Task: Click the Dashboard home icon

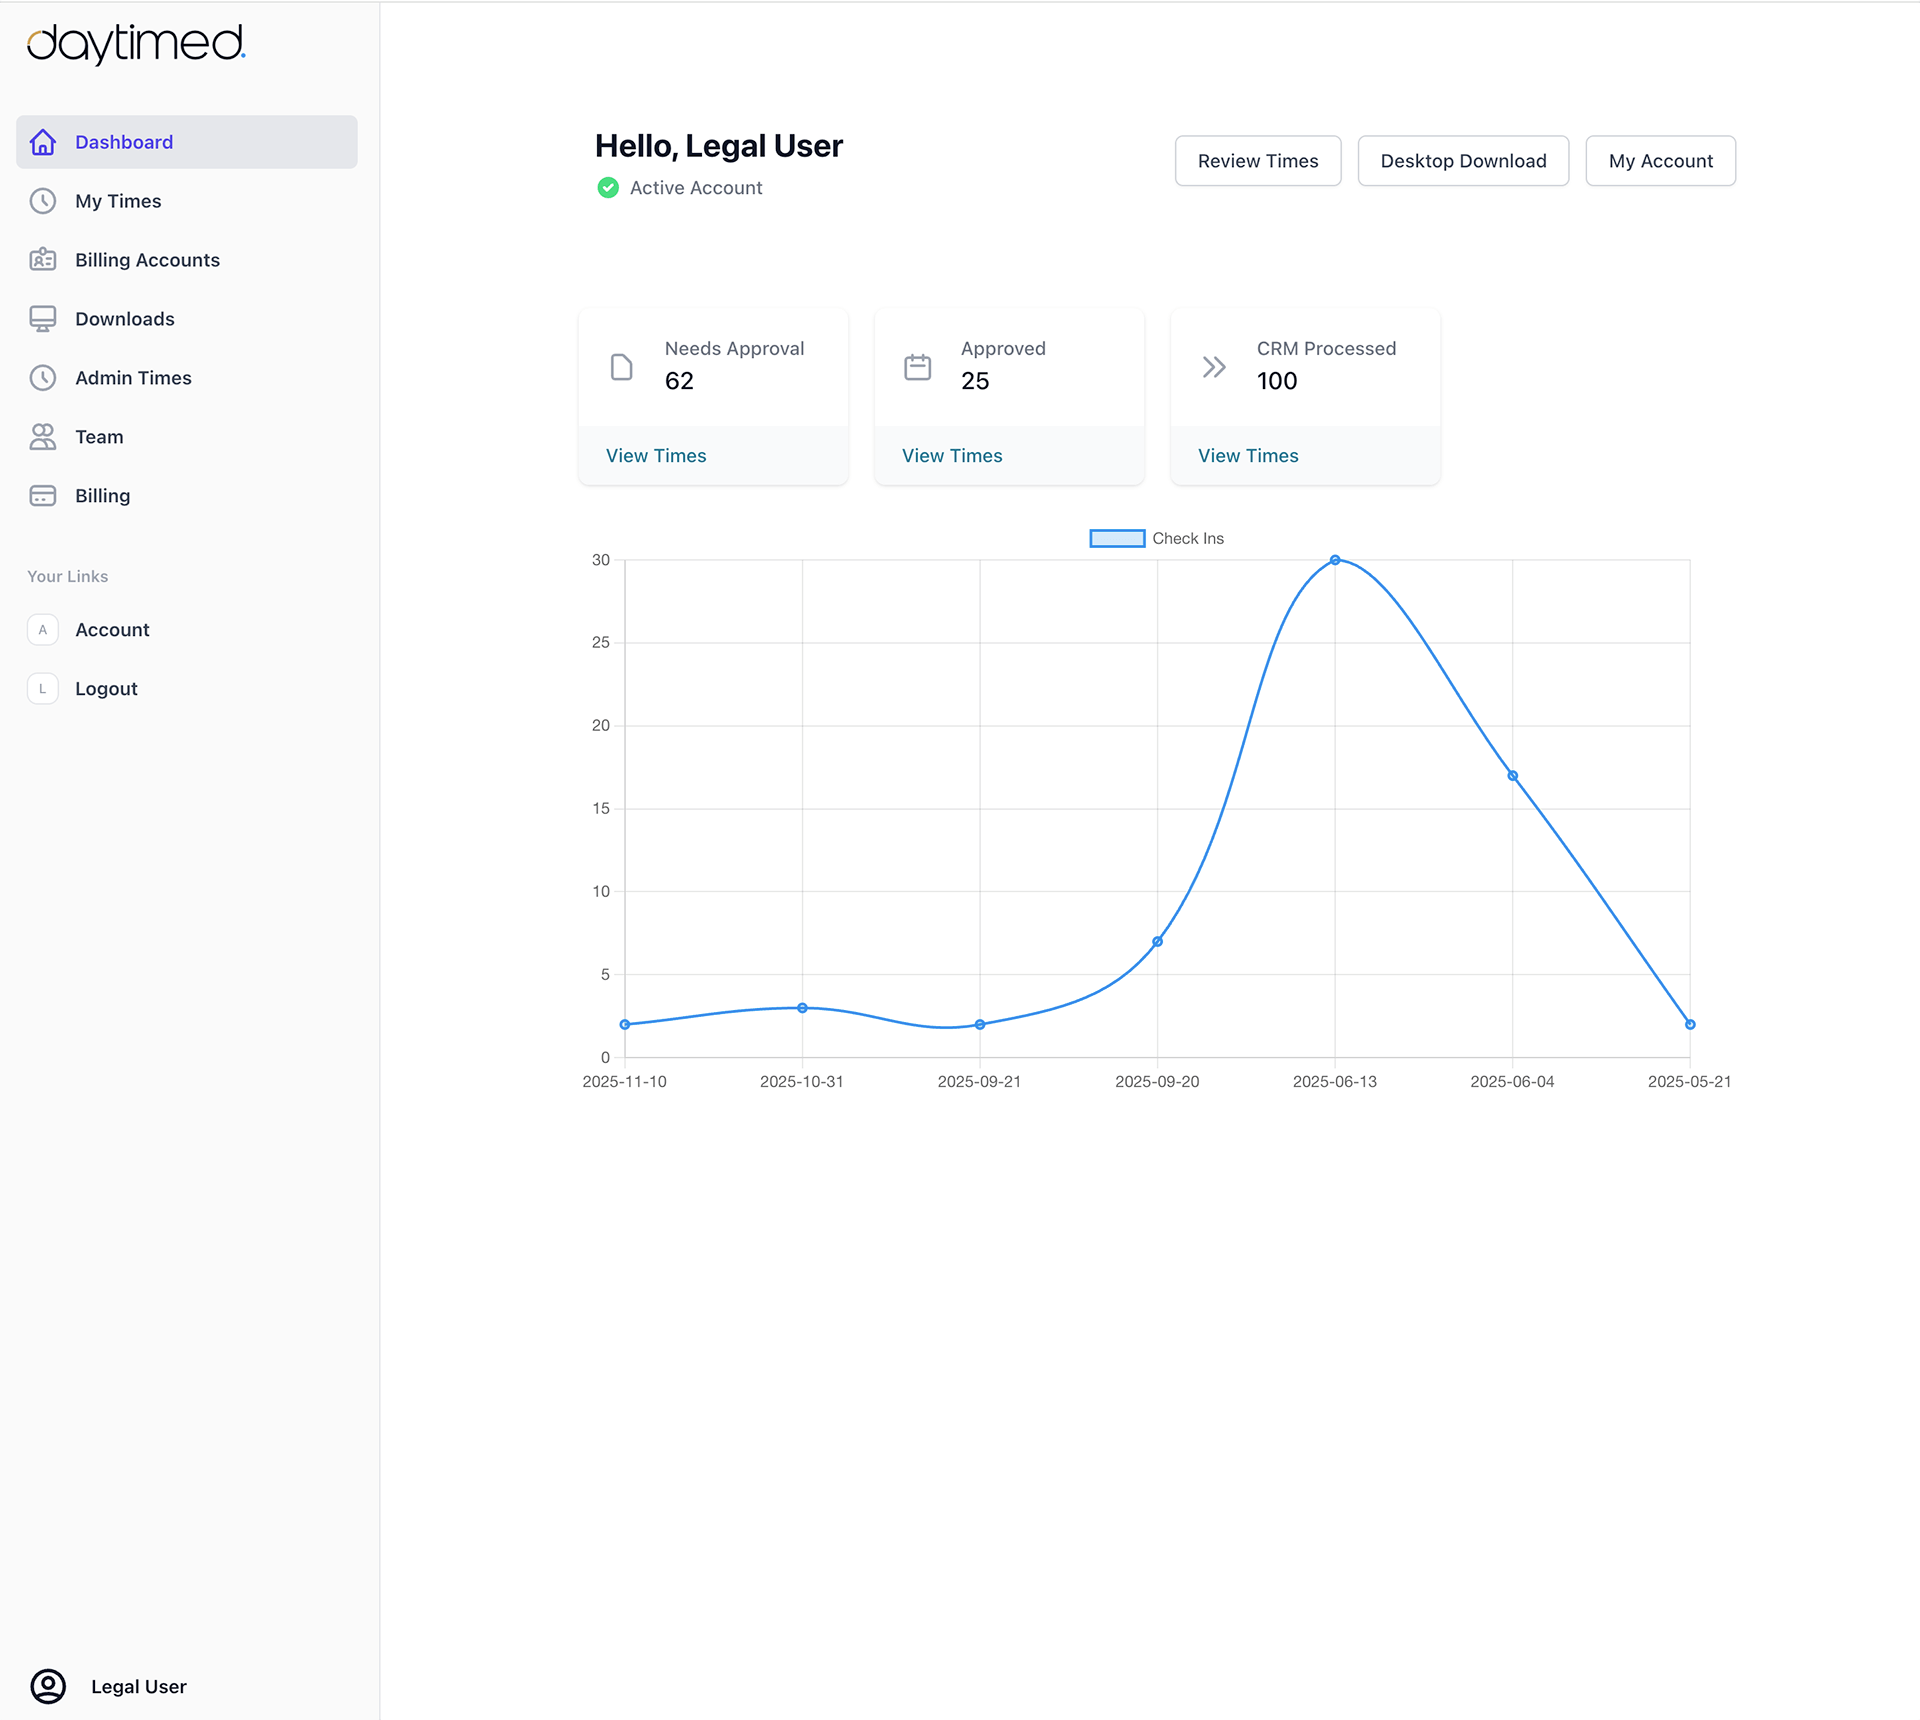Action: pyautogui.click(x=43, y=142)
